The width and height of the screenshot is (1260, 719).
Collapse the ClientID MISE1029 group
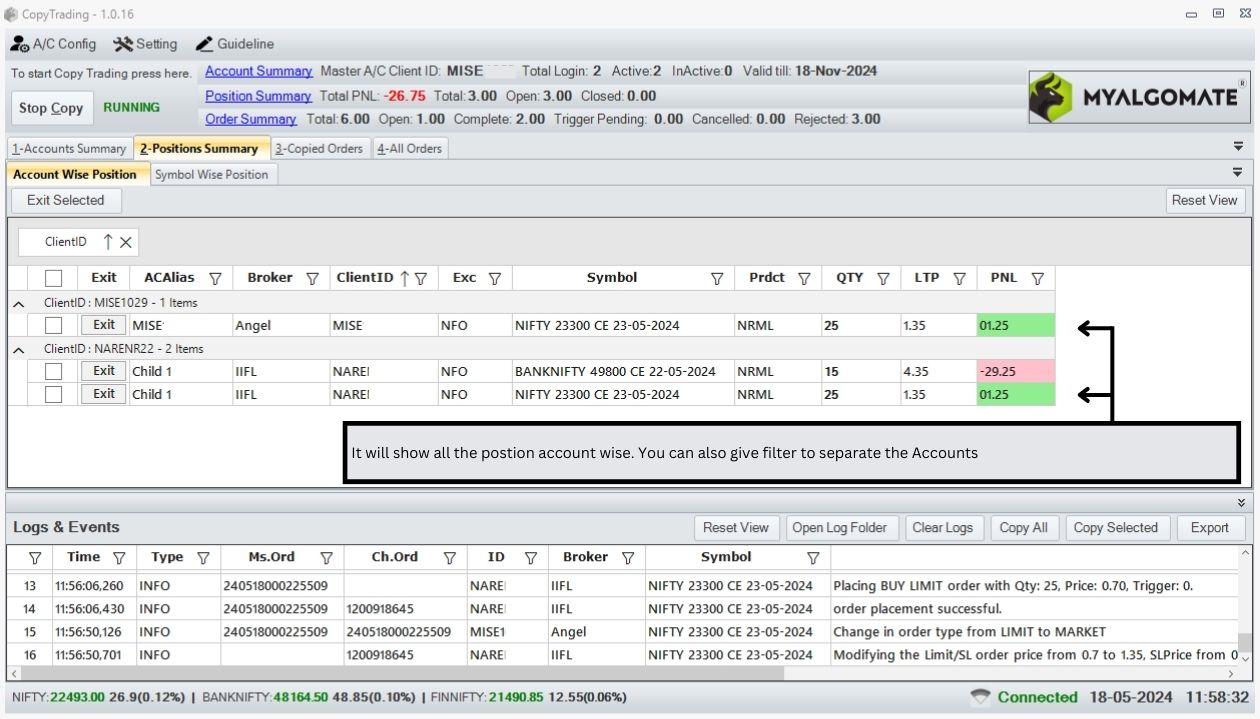point(19,302)
